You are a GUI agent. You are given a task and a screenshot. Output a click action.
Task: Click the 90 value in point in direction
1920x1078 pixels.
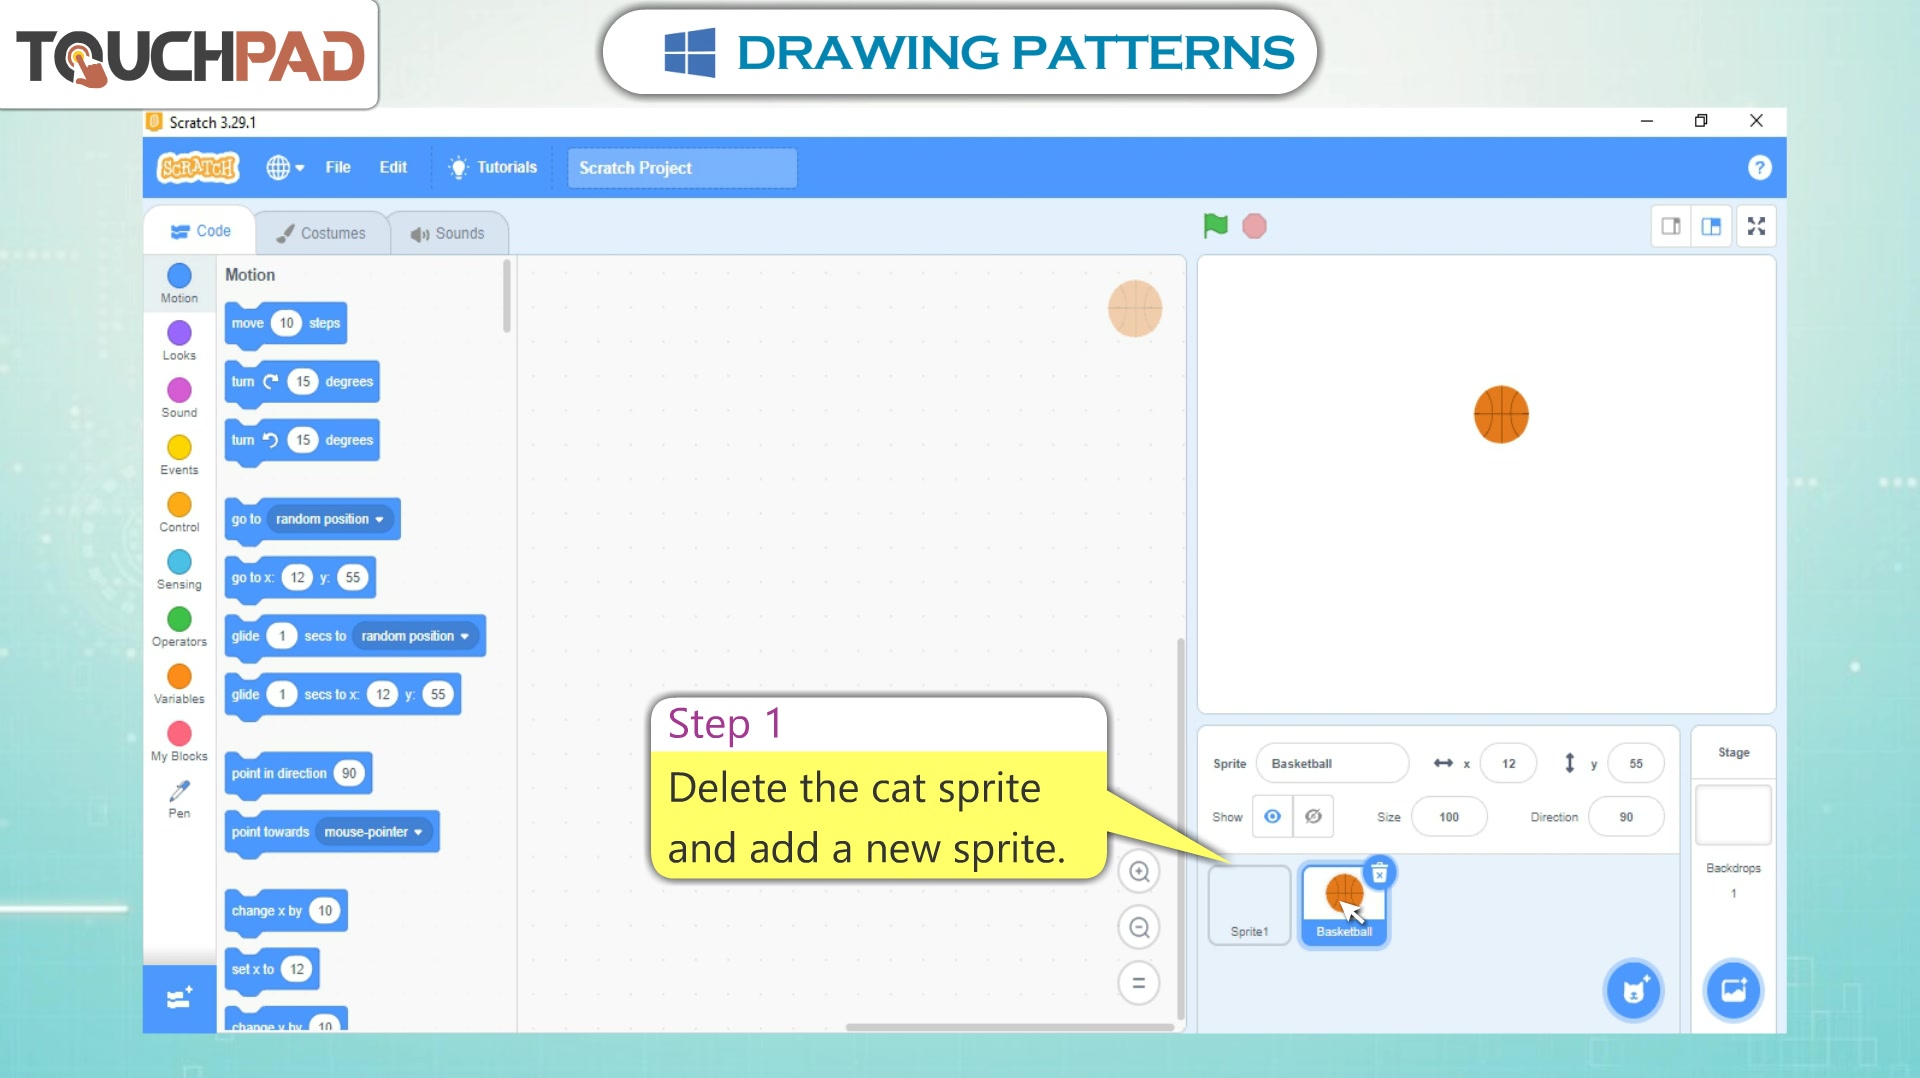click(x=349, y=773)
